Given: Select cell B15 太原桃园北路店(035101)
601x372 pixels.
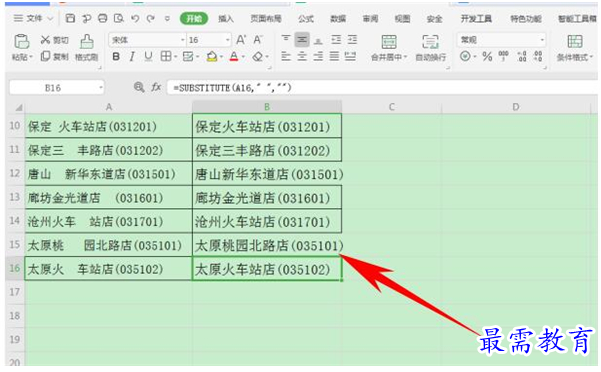Looking at the screenshot, I should click(x=267, y=245).
